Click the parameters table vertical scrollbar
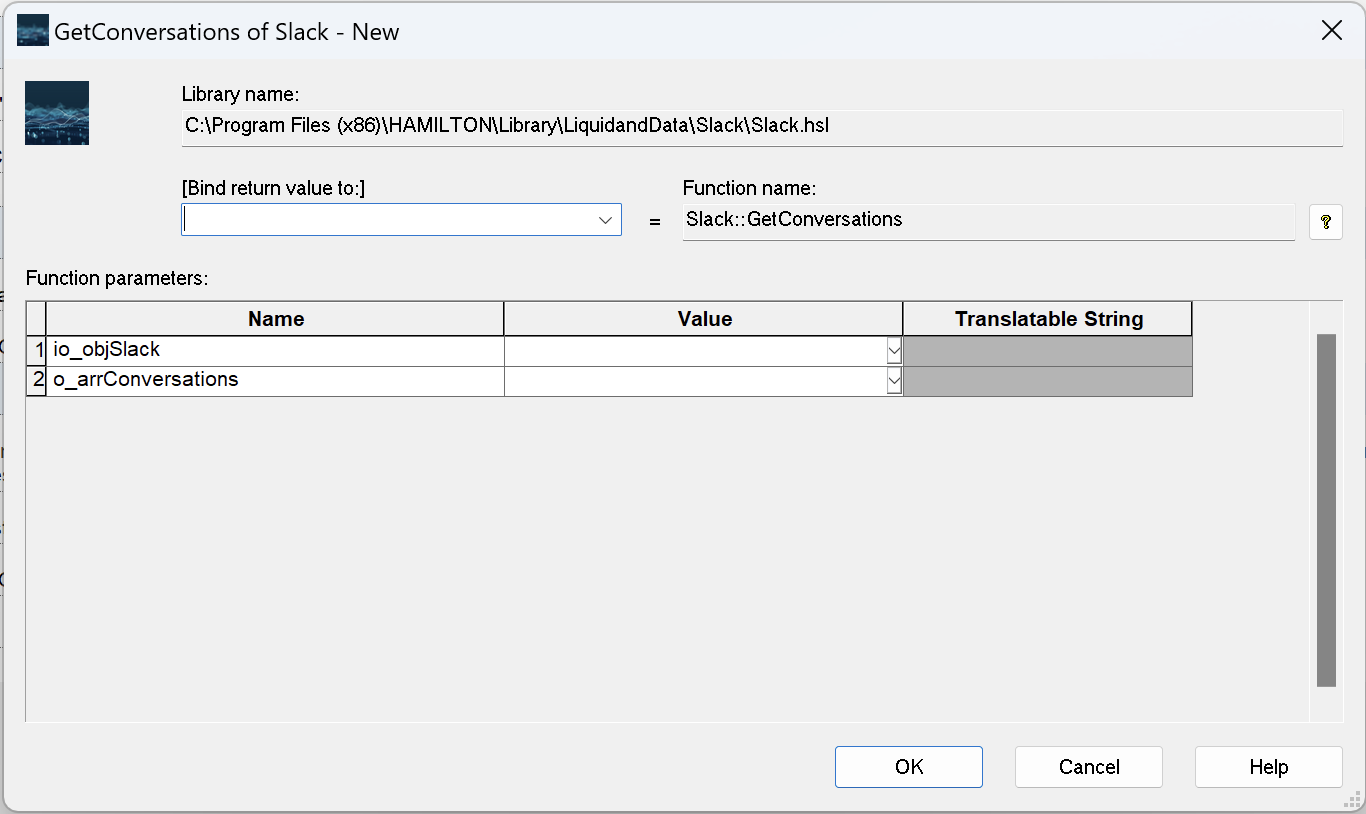 [x=1326, y=510]
